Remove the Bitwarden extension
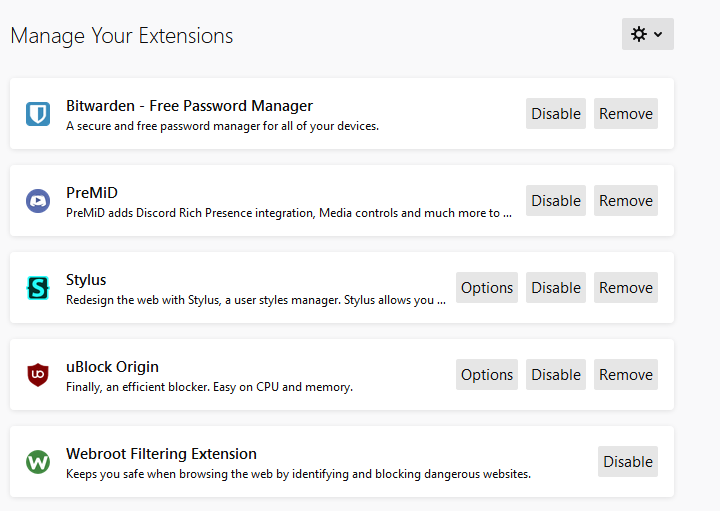 pos(625,113)
